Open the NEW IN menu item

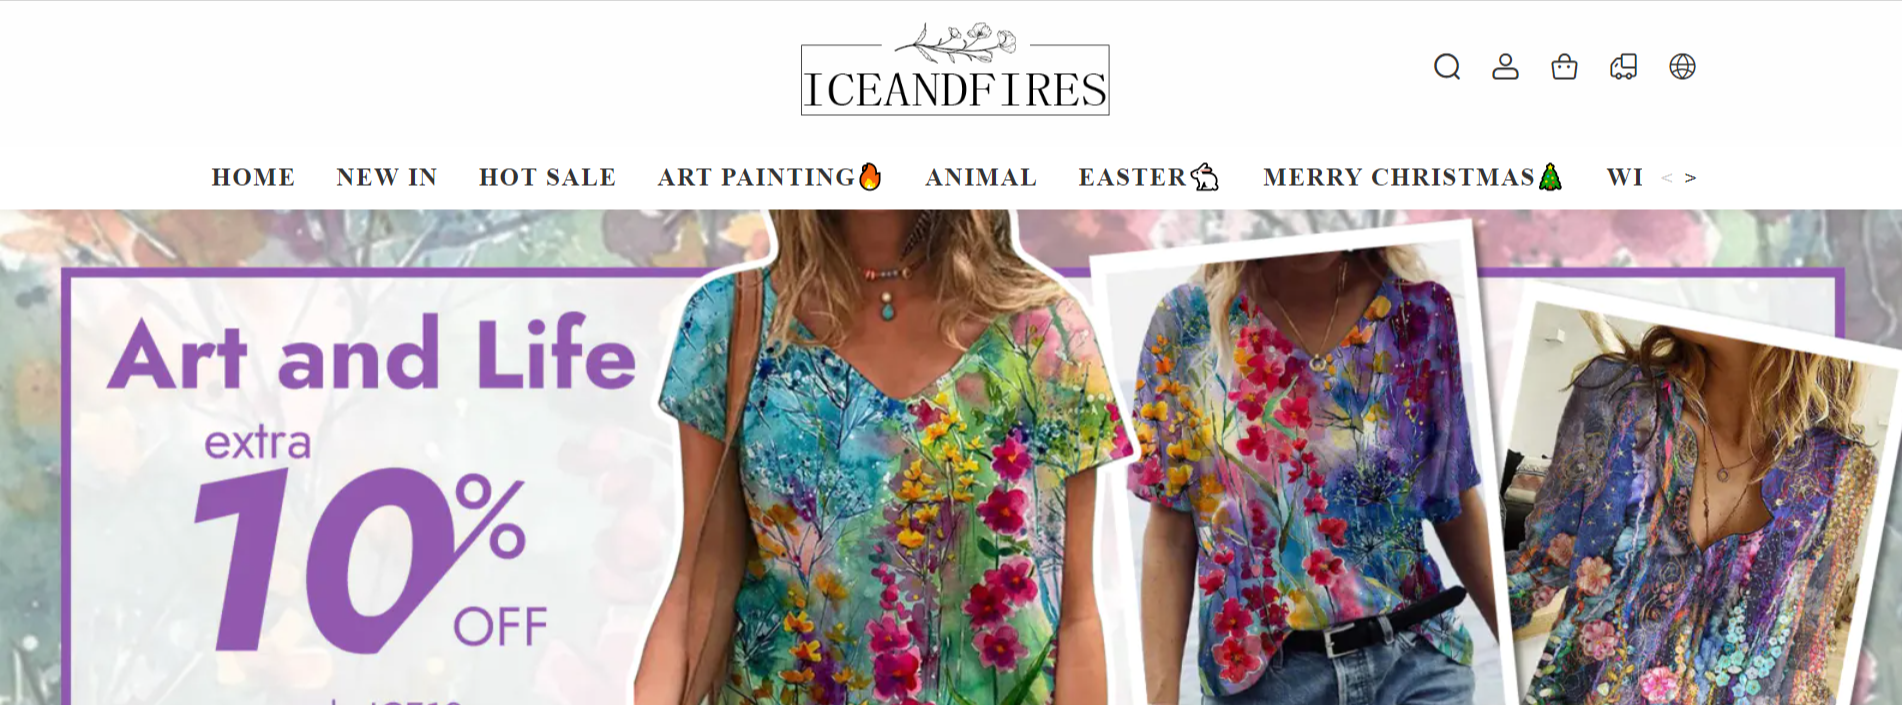click(x=387, y=177)
